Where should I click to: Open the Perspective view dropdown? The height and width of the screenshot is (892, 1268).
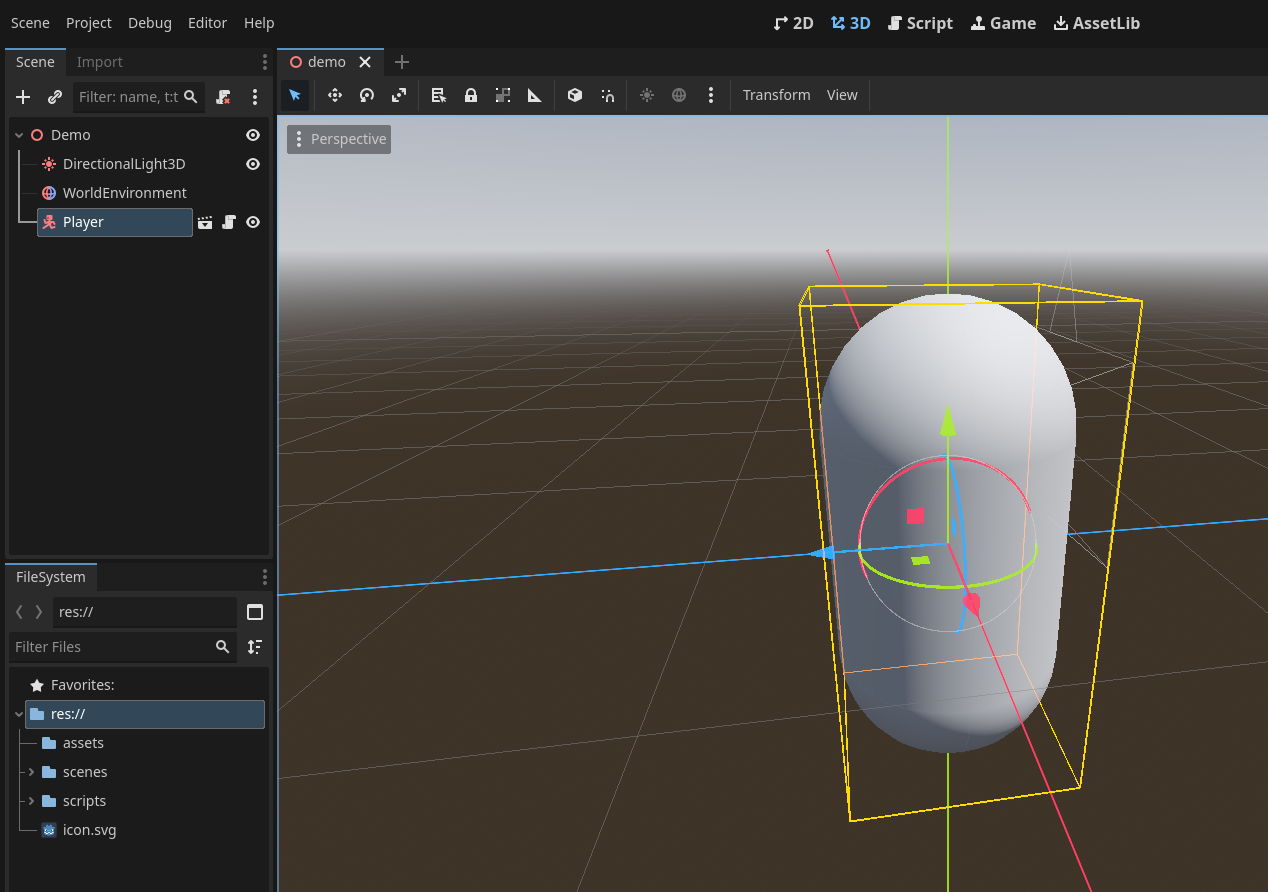pyautogui.click(x=339, y=139)
